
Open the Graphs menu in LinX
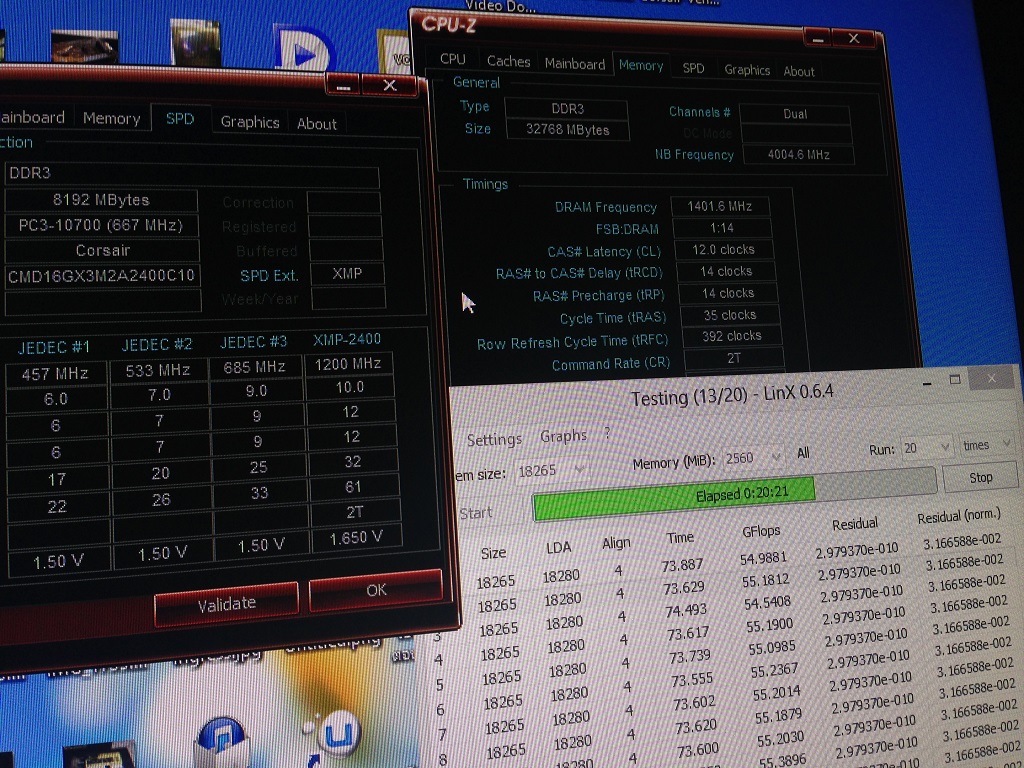pyautogui.click(x=563, y=436)
